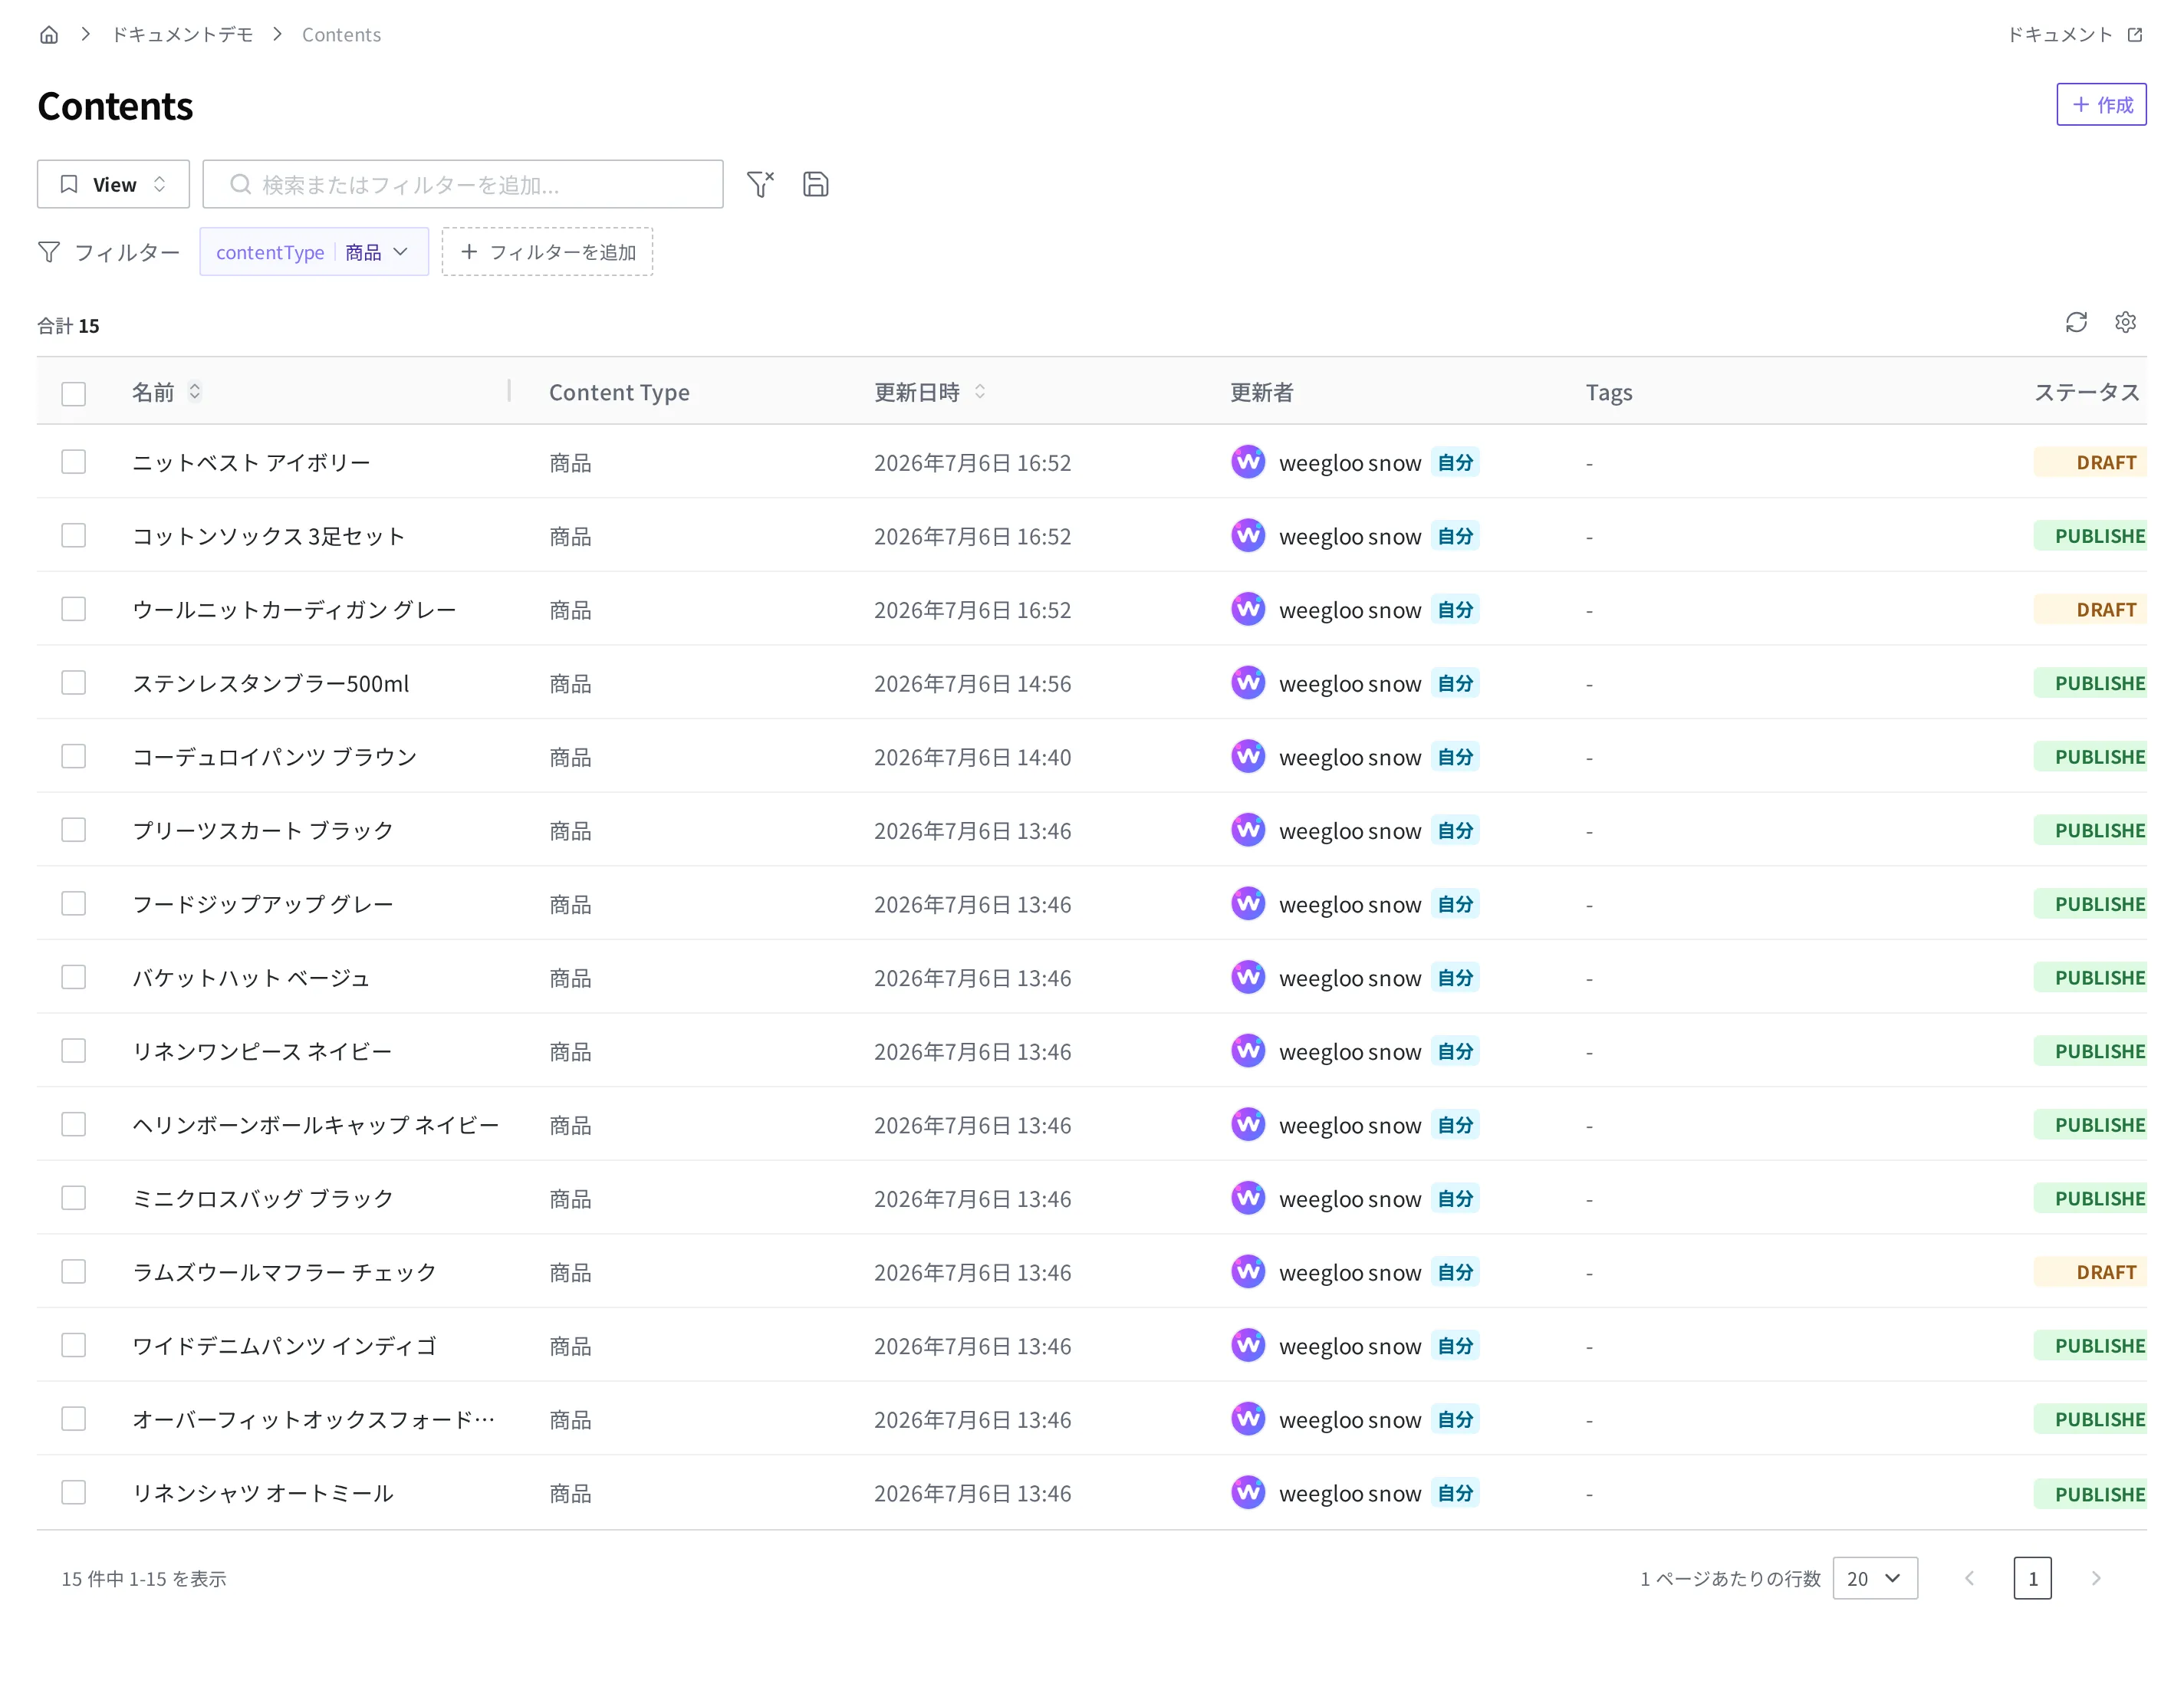Select the コーデュロイパンツ ブラウン row checkbox
This screenshot has height=1687, width=2184.
click(73, 757)
